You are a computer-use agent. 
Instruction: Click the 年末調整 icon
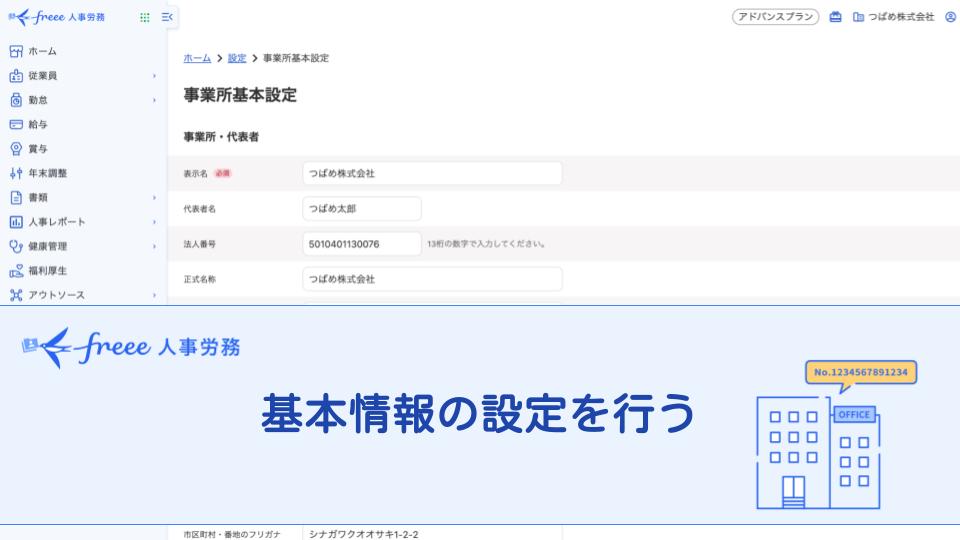click(16, 173)
